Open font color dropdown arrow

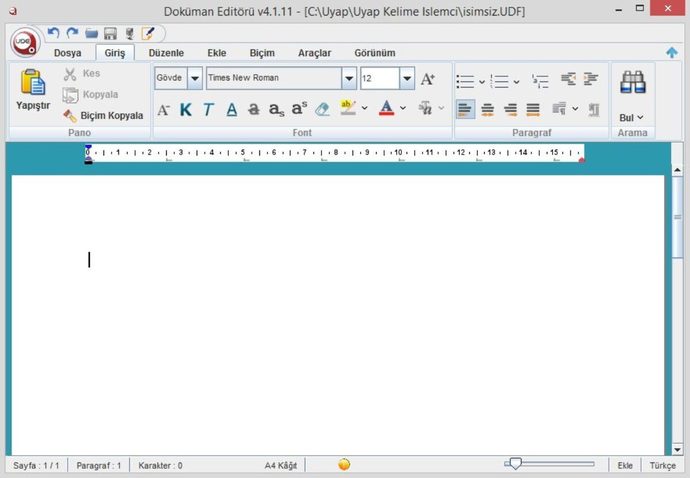coord(403,108)
